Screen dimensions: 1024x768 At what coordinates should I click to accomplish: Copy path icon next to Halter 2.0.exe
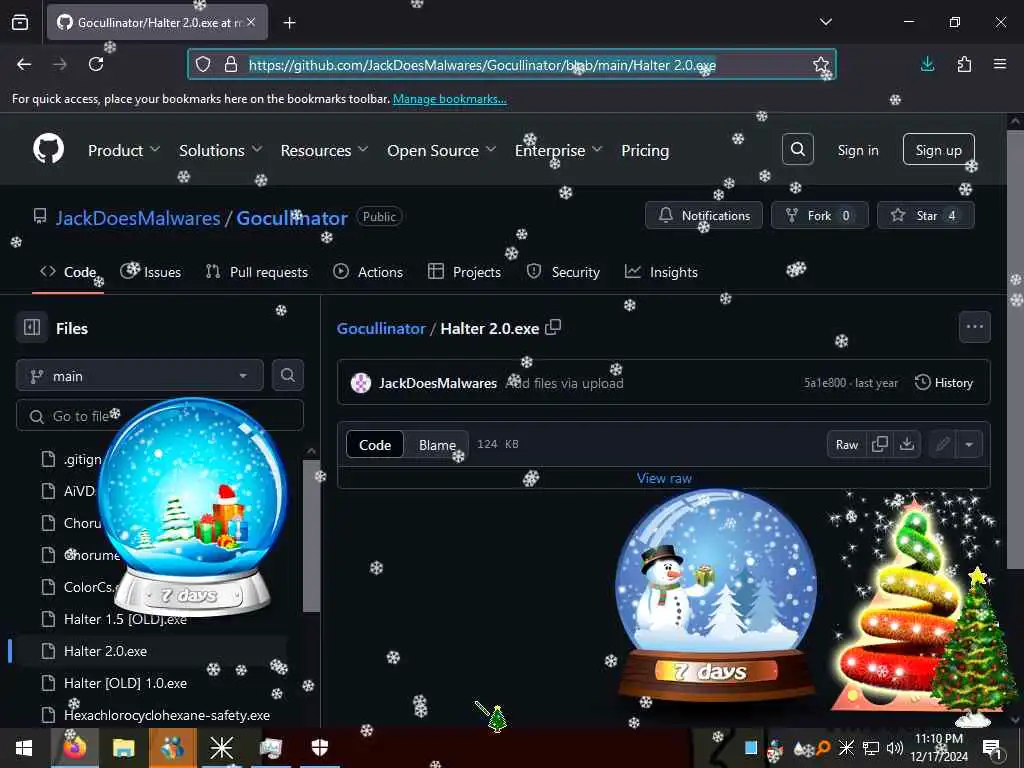point(553,327)
